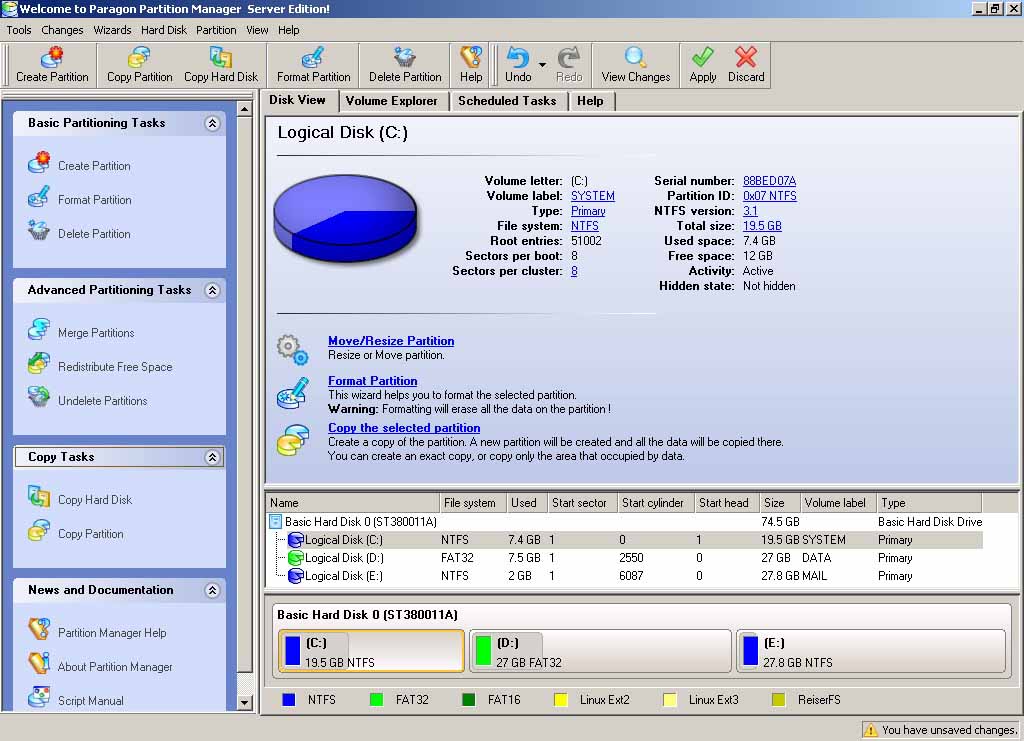Open the Undo history dropdown arrow
This screenshot has width=1024, height=741.
[542, 65]
